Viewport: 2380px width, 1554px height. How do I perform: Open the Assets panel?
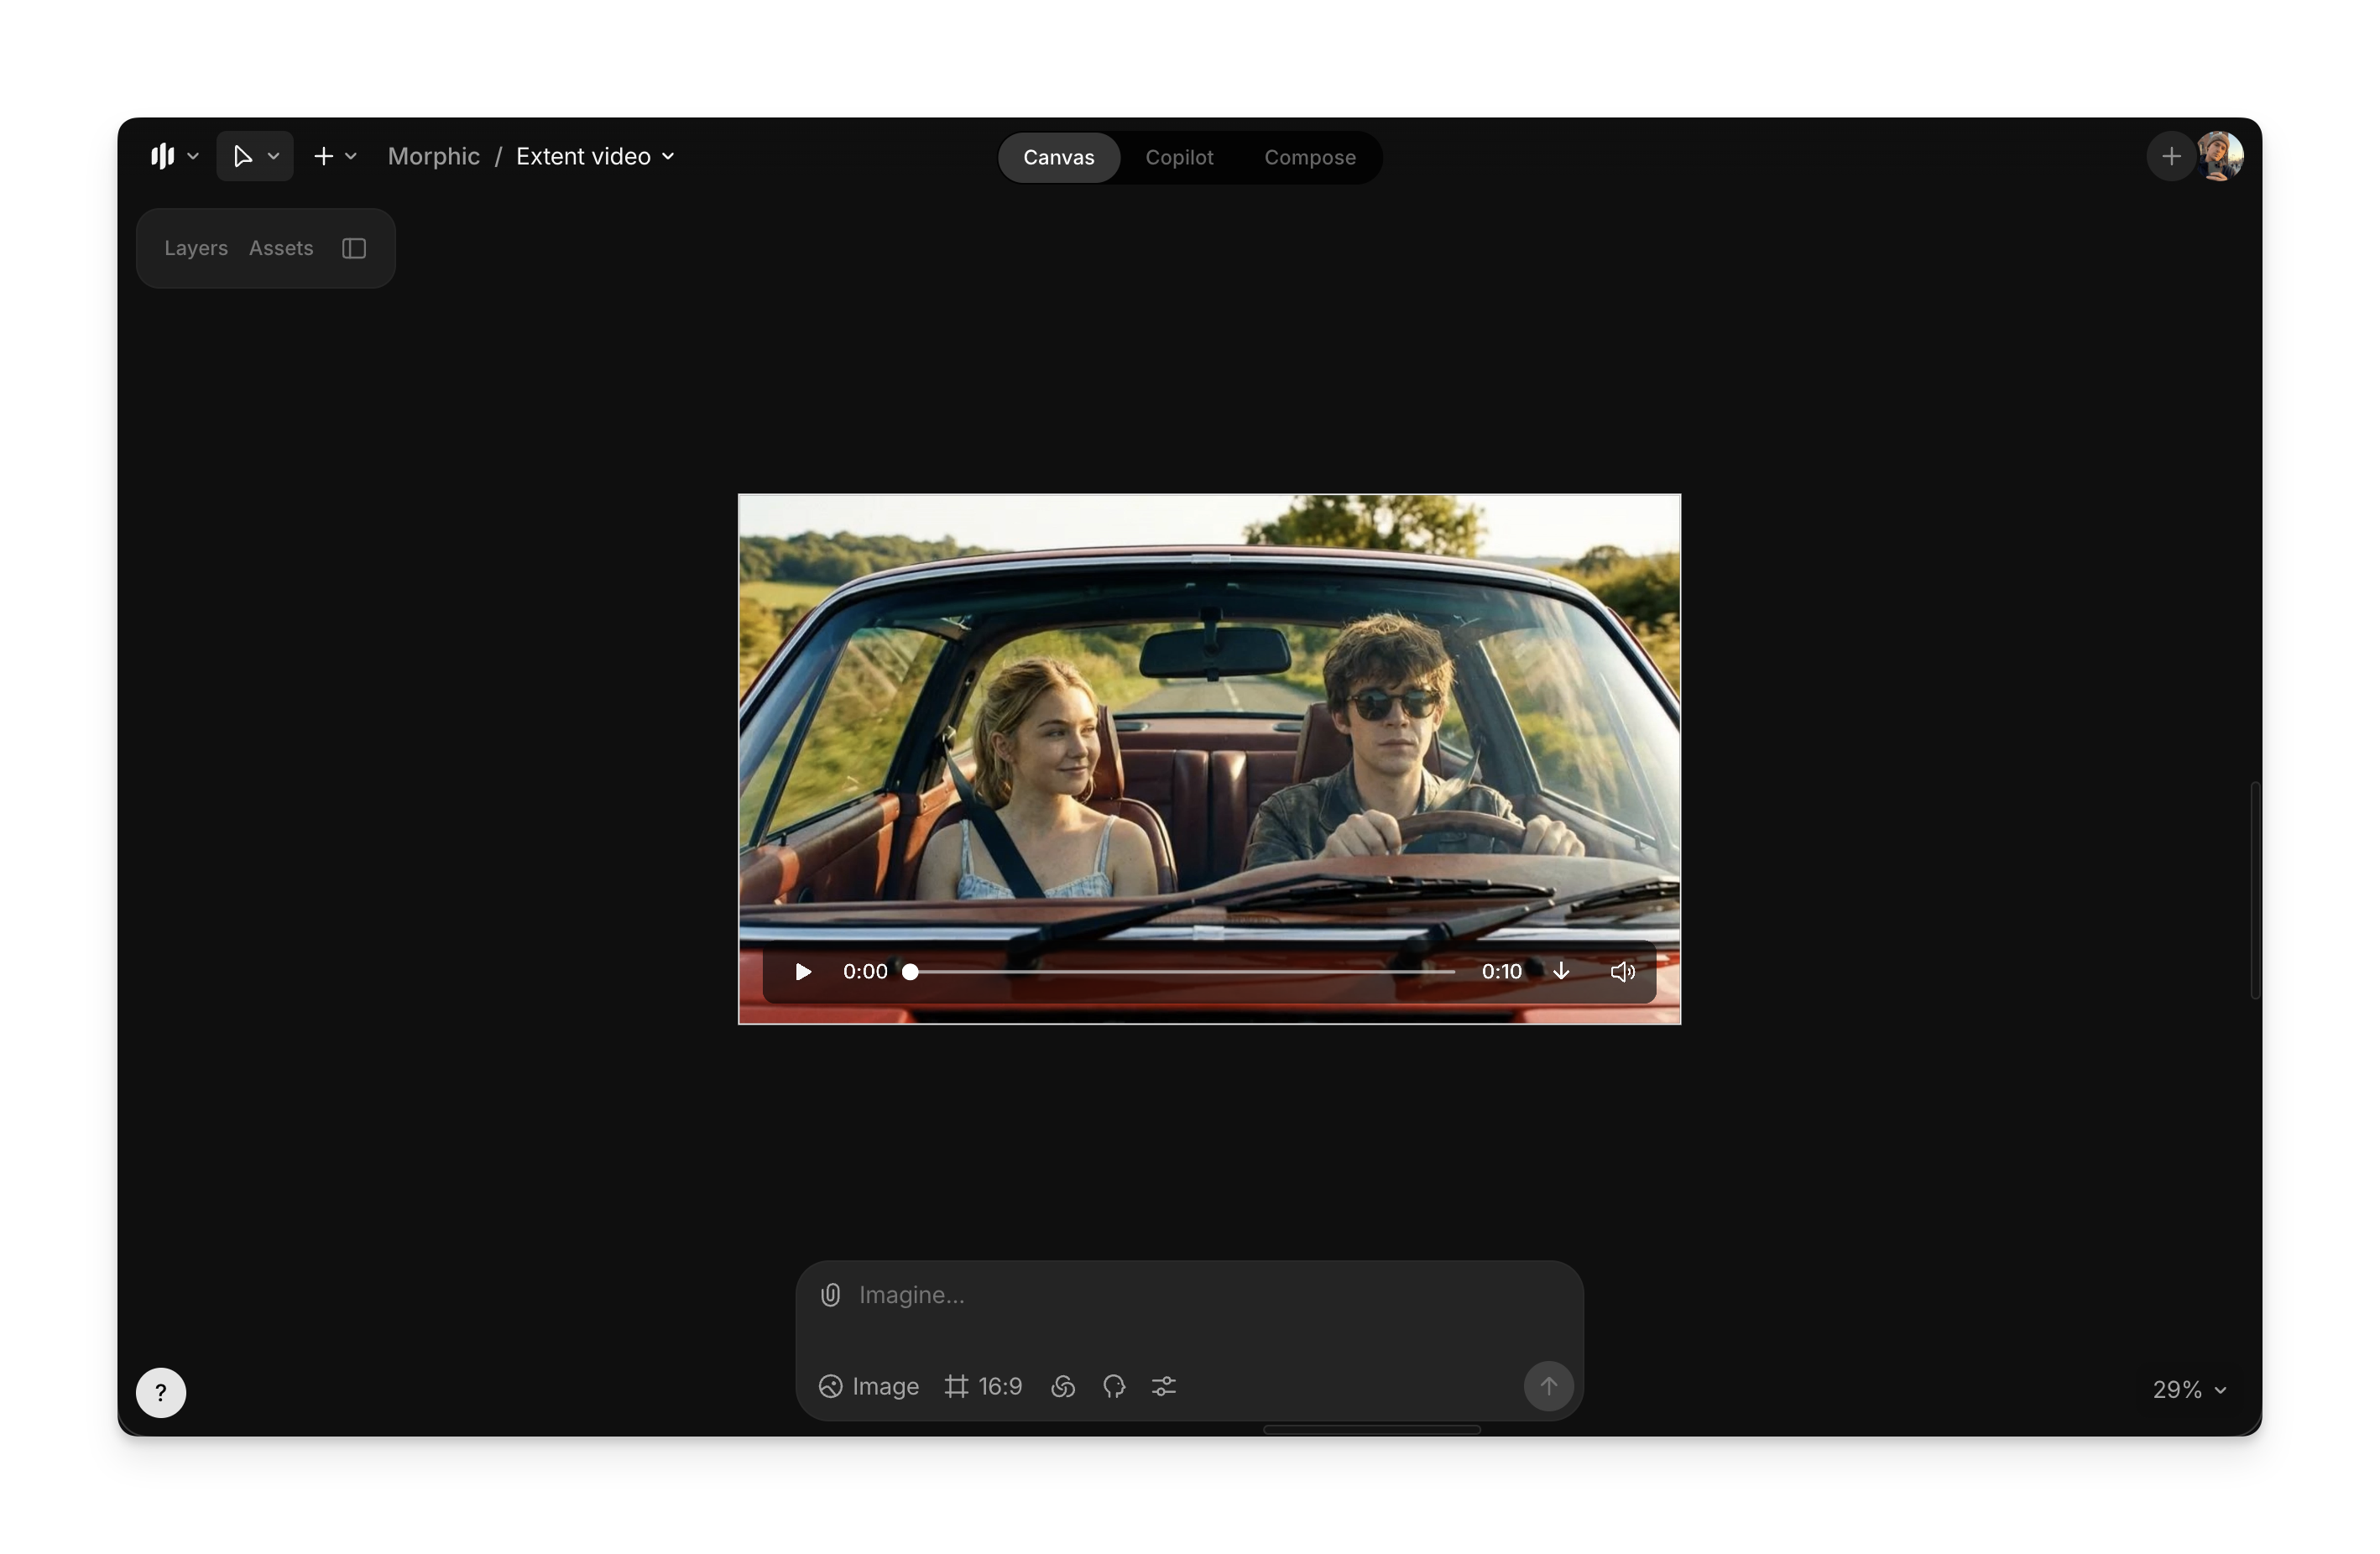(x=281, y=248)
